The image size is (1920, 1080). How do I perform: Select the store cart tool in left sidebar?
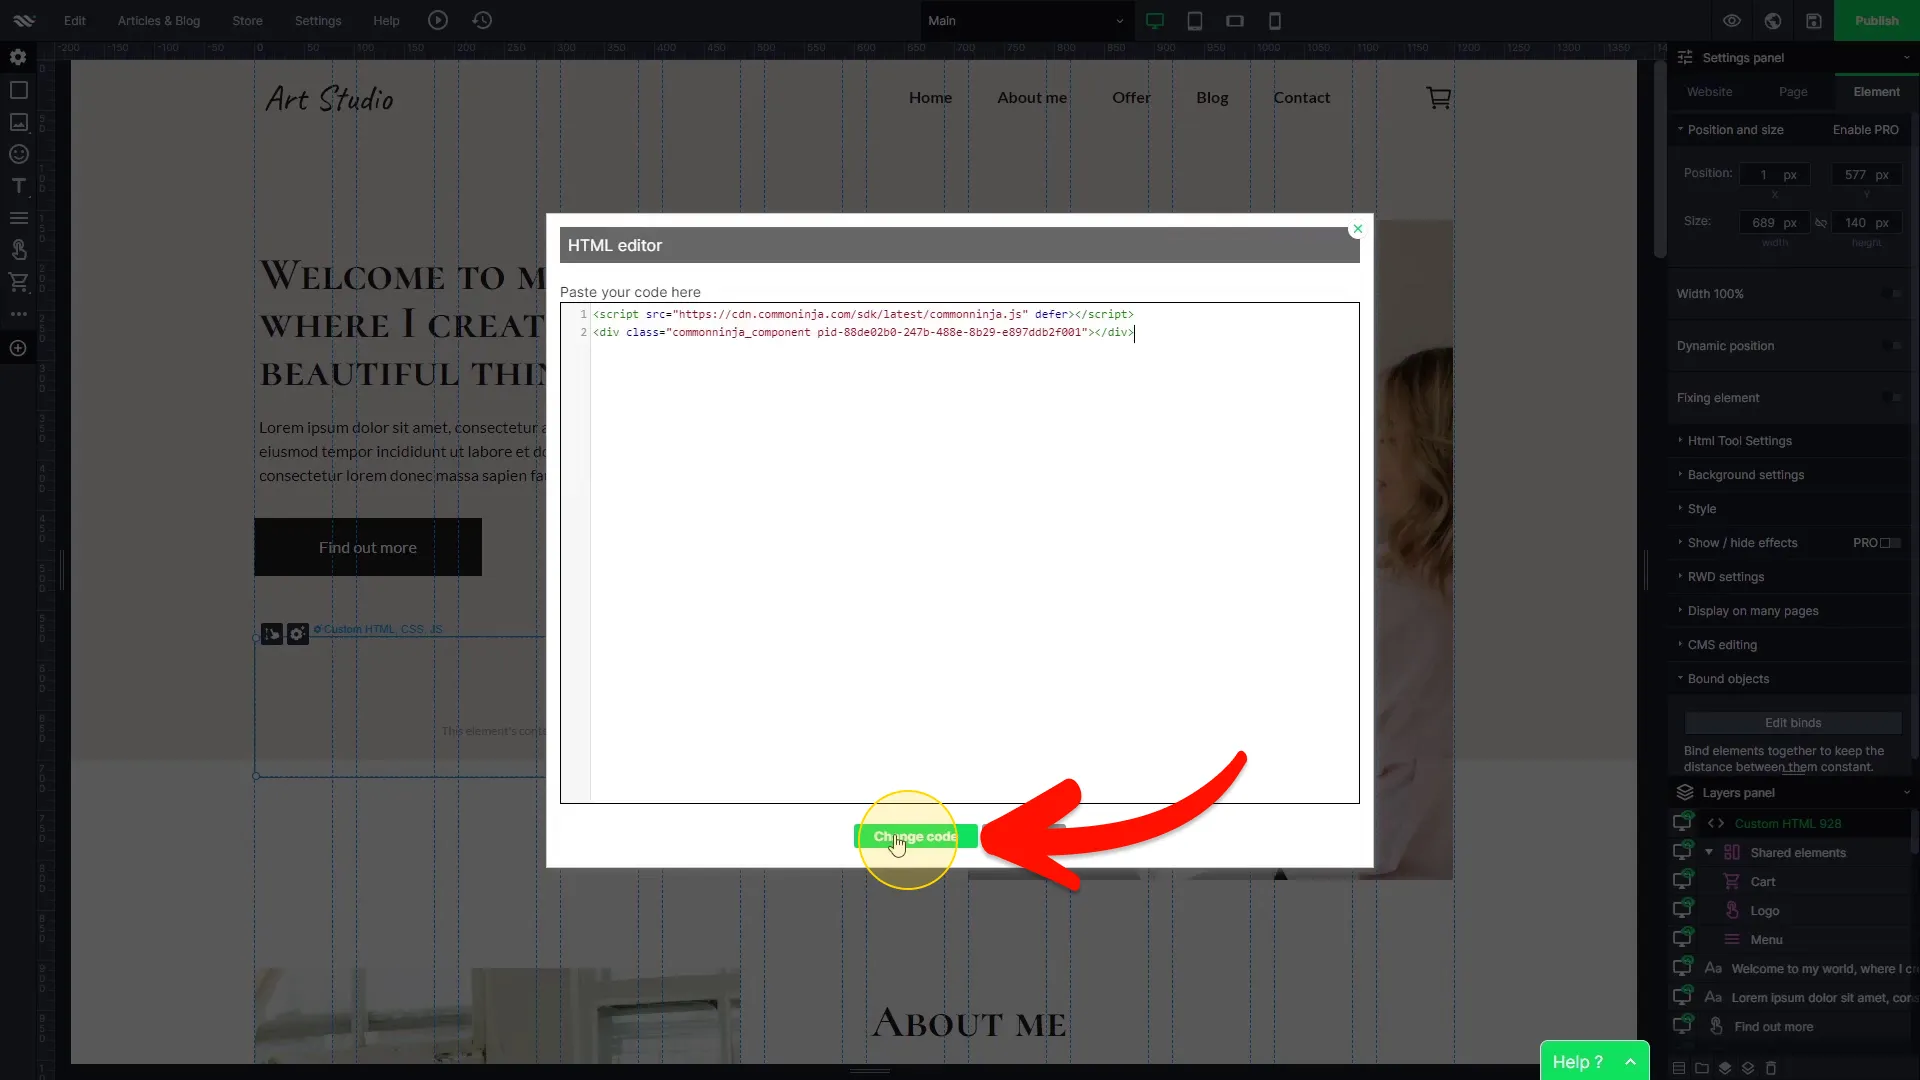tap(18, 282)
